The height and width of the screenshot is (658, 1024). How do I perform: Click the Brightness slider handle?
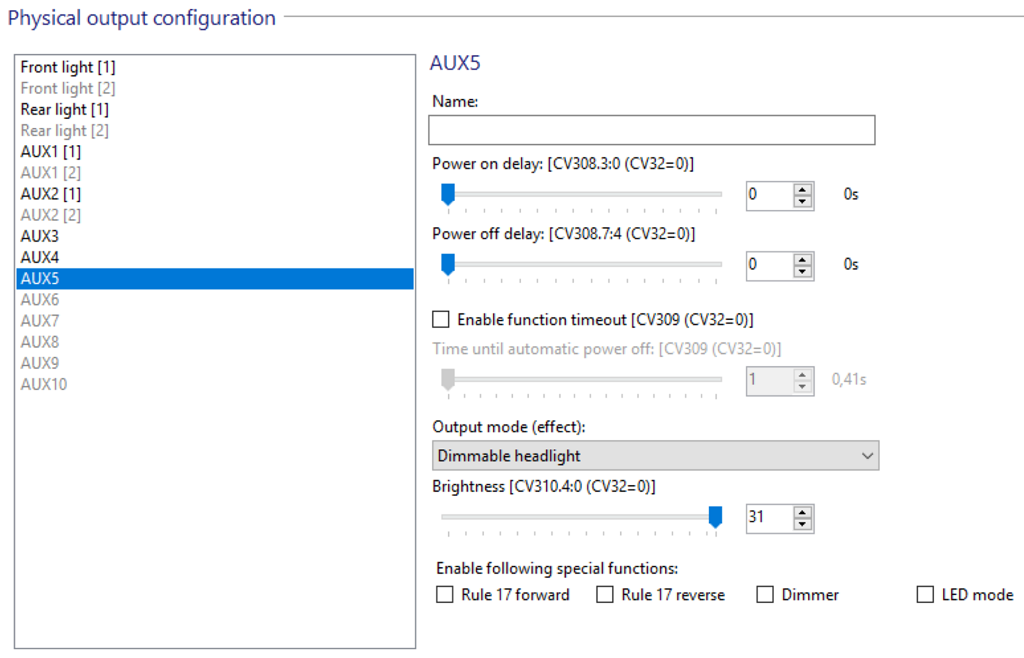click(x=715, y=516)
